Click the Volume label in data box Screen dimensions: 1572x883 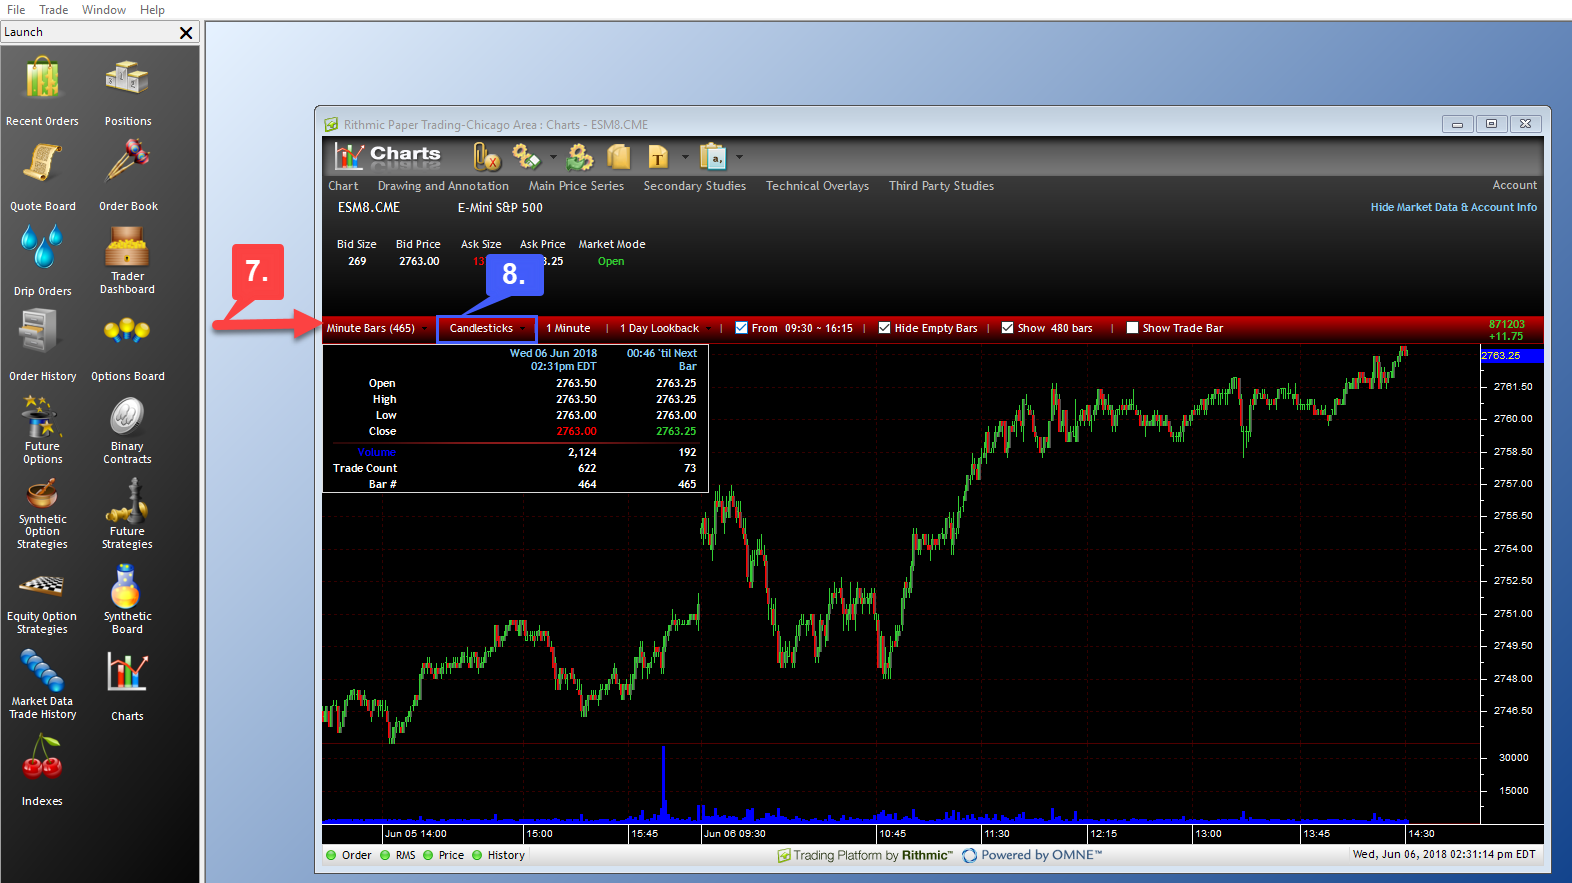pyautogui.click(x=377, y=452)
